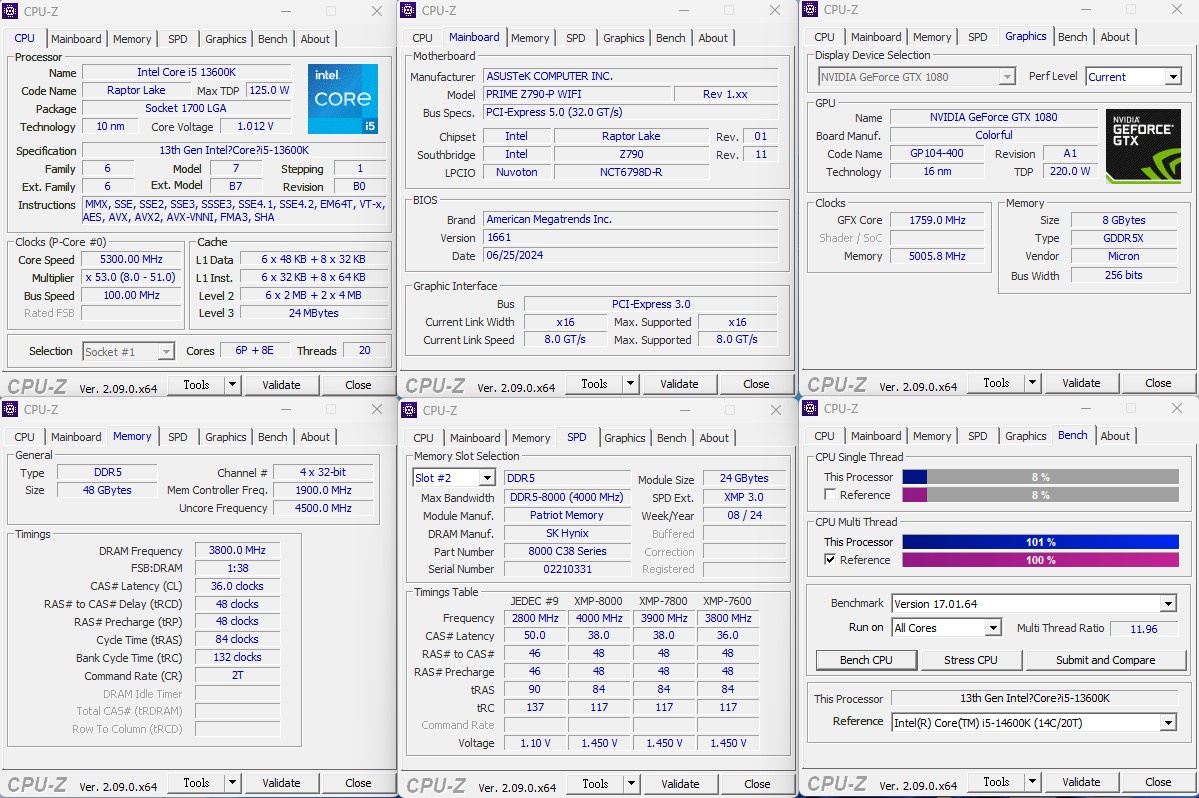Enable the Reference checkbox under CPU Single Thread
Image resolution: width=1199 pixels, height=798 pixels.
click(x=830, y=495)
